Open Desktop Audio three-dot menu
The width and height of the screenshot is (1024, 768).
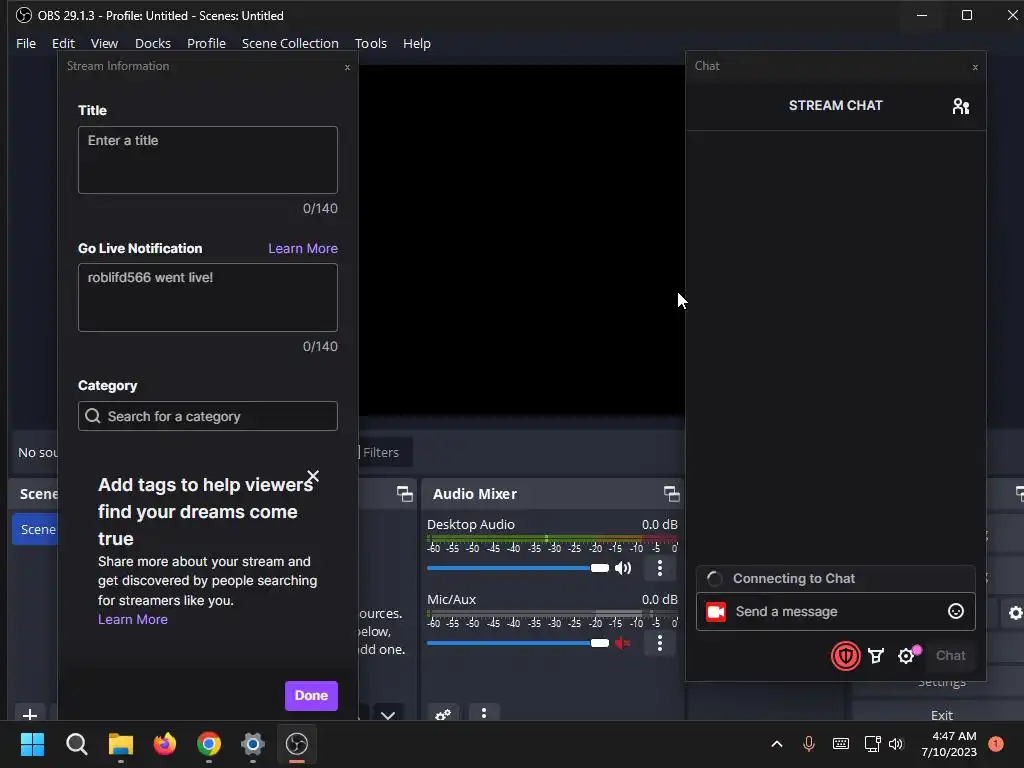(x=660, y=568)
